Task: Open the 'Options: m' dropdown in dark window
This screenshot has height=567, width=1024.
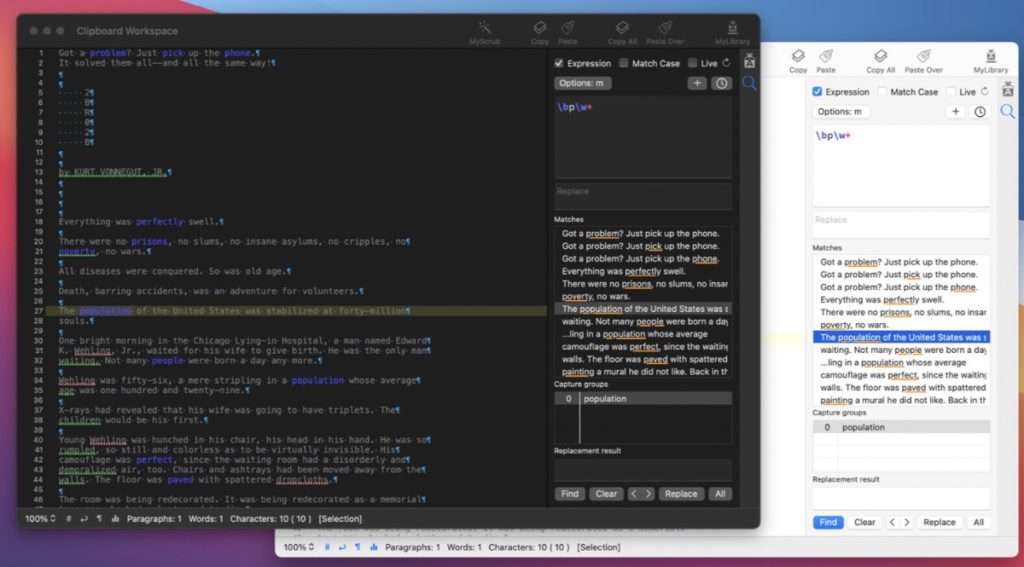Action: [x=583, y=83]
